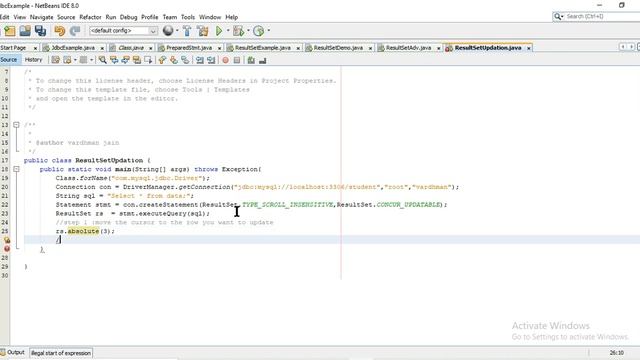The width and height of the screenshot is (640, 360).
Task: Open the Navigate menu
Action: (41, 17)
